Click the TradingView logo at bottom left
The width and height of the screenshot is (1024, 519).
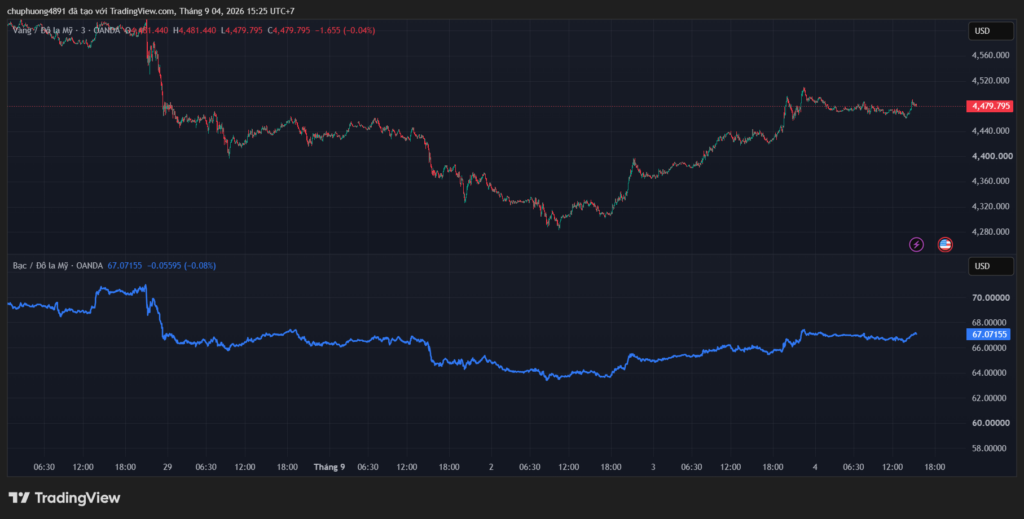[64, 497]
